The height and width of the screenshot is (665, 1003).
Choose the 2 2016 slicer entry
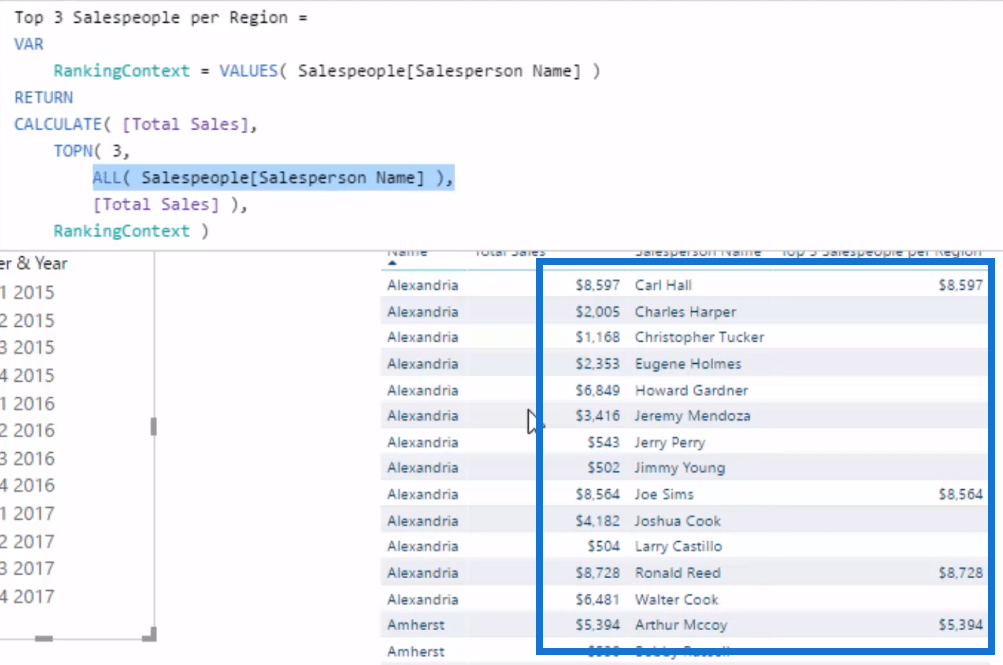point(28,431)
